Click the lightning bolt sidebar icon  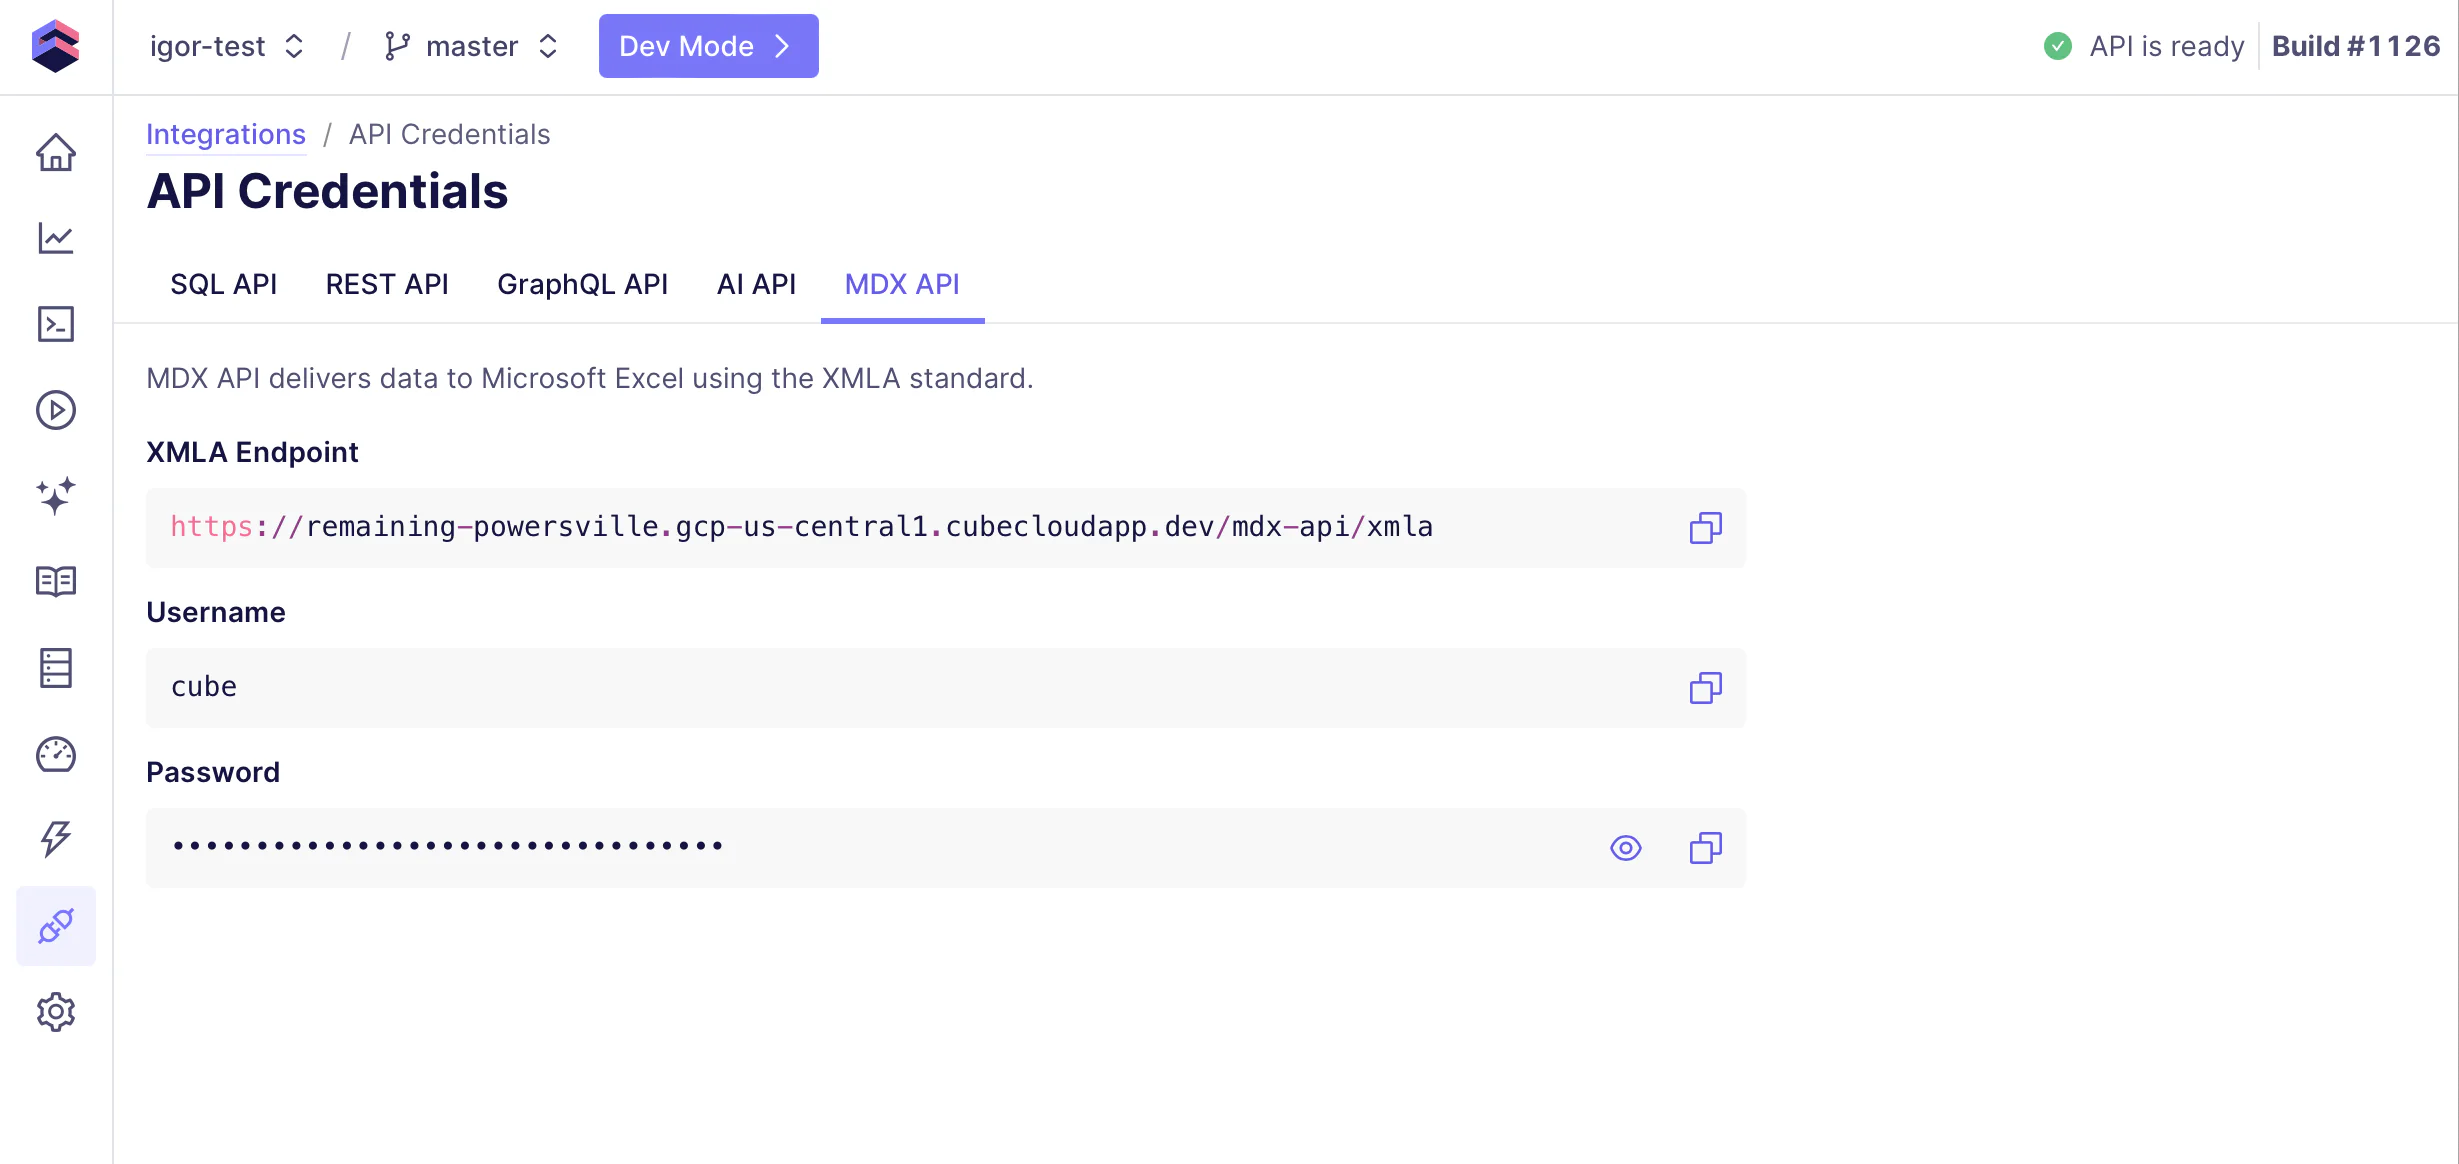[56, 839]
